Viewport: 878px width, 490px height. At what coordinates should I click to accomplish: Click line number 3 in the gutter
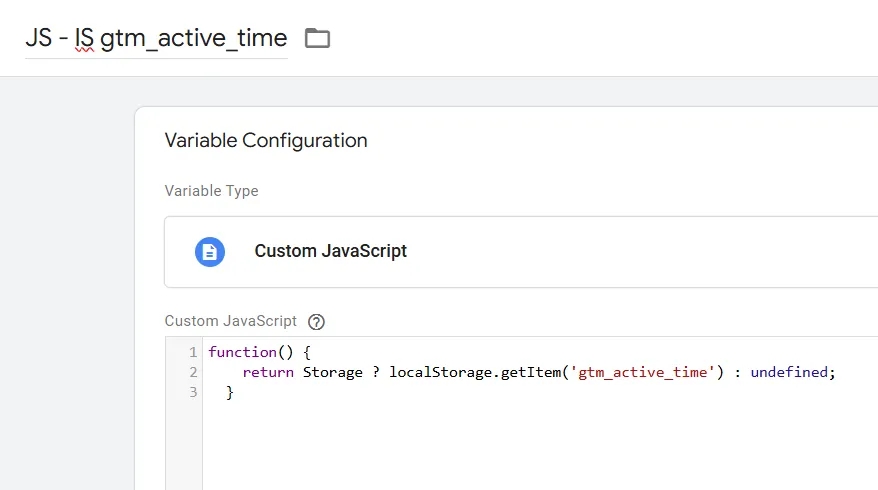click(193, 392)
